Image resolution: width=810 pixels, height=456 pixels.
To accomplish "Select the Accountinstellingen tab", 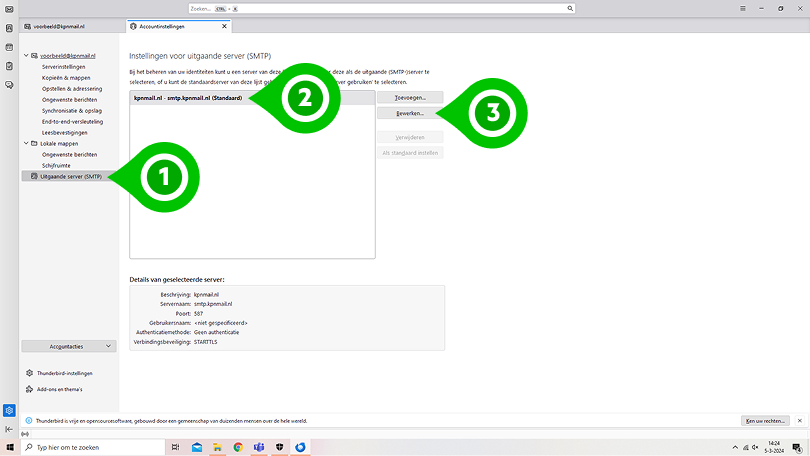I will [178, 26].
